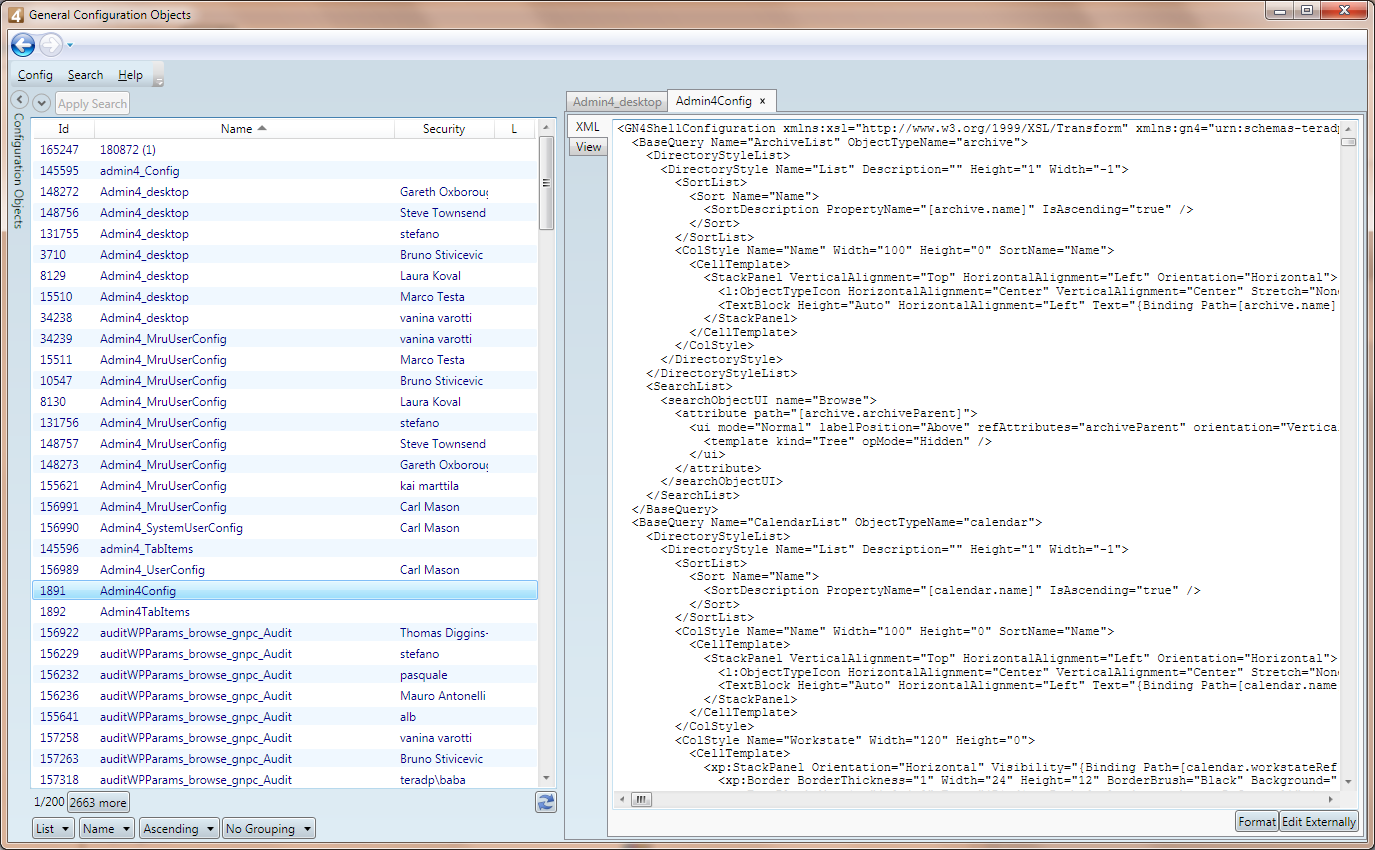Image resolution: width=1375 pixels, height=850 pixels.
Task: Select auditWPParams row for Mauro Antonelli
Action: tap(285, 696)
